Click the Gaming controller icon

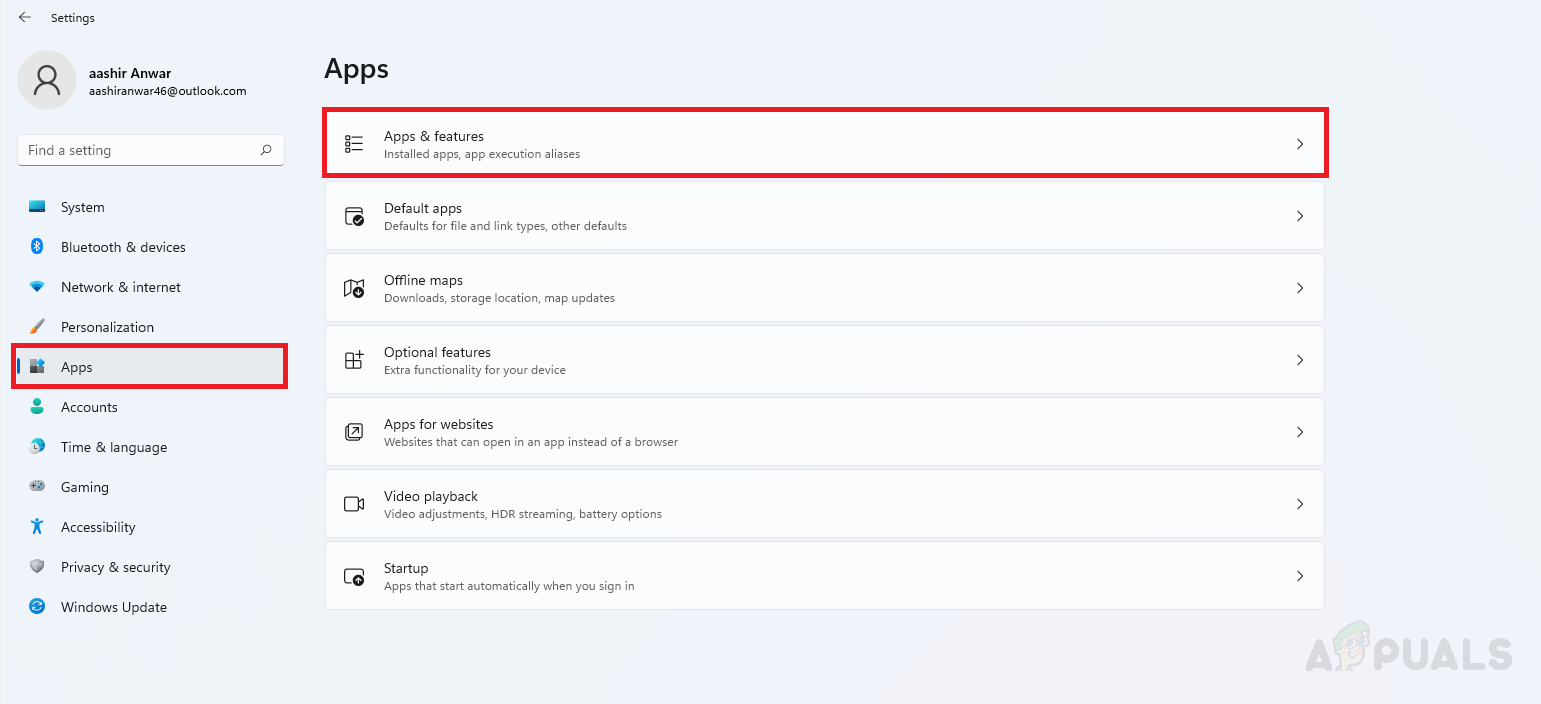(37, 487)
